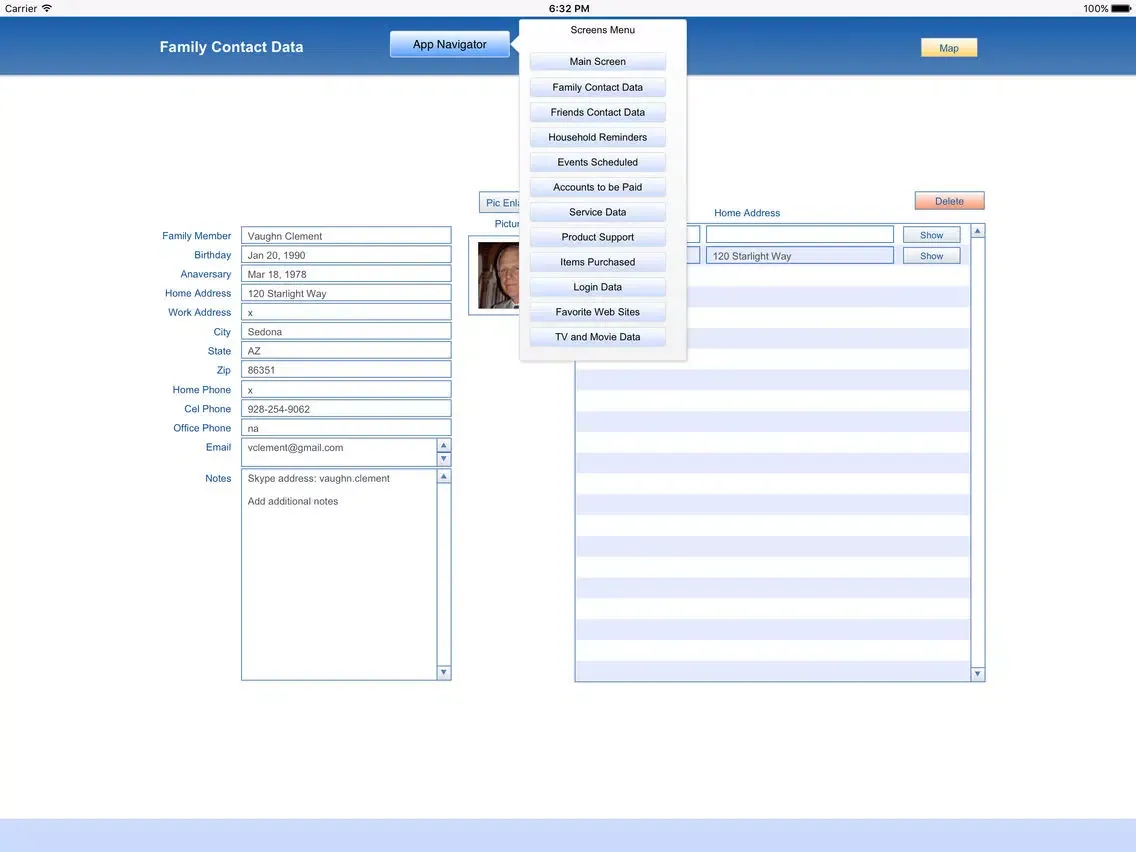This screenshot has width=1136, height=852.
Task: Click the Cel Phone input field
Action: click(x=346, y=409)
